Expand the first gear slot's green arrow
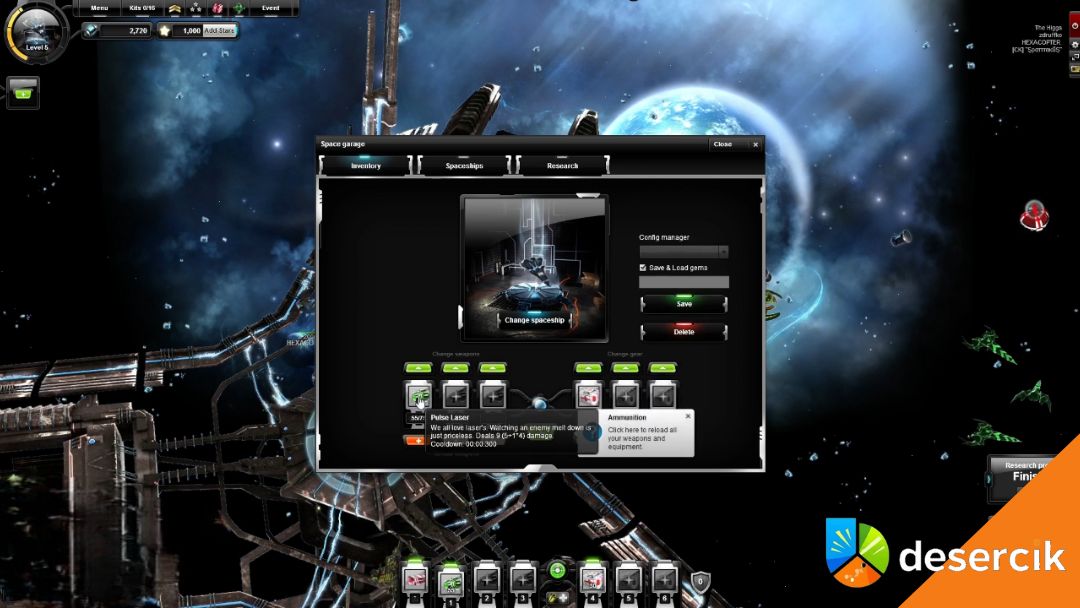This screenshot has height=608, width=1080. point(589,368)
